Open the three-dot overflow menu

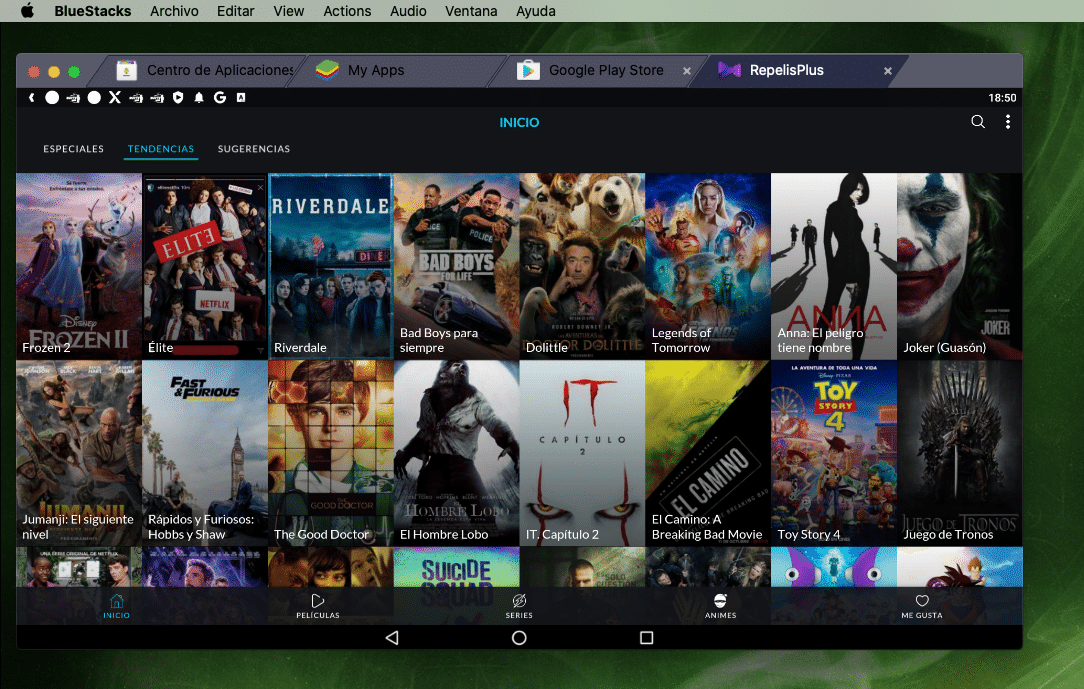[1008, 121]
